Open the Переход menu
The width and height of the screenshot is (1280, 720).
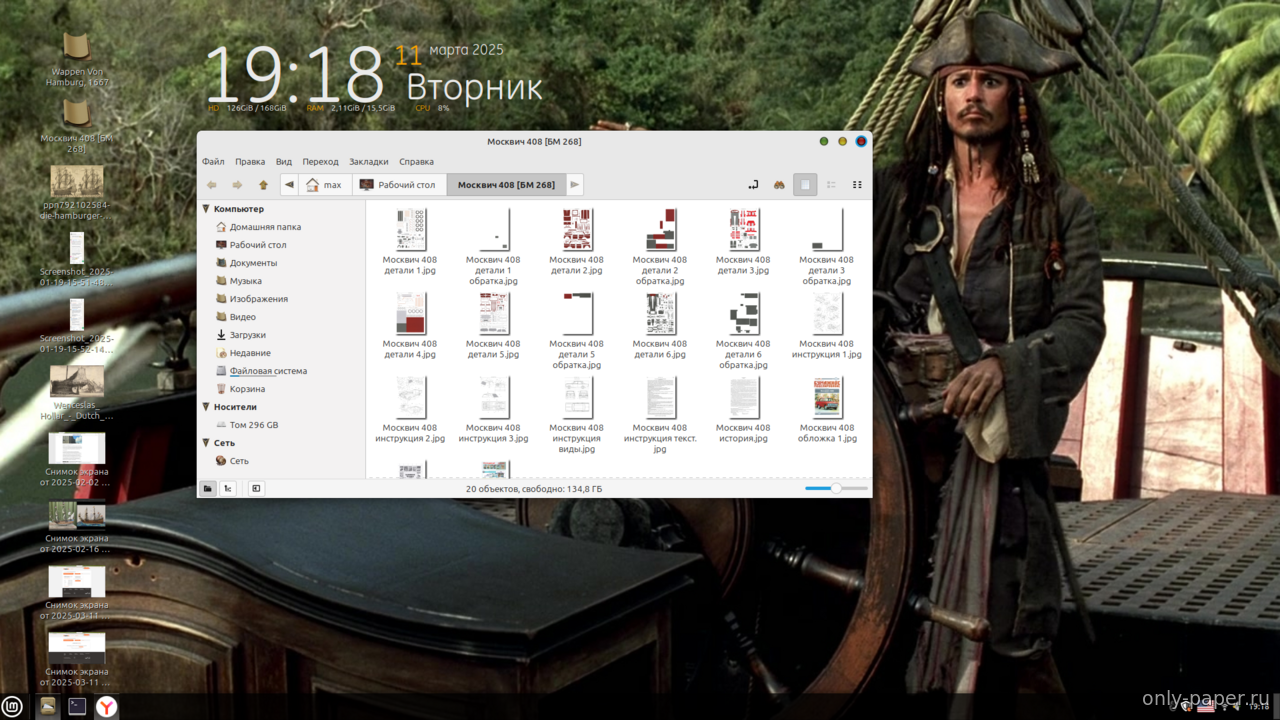point(320,162)
